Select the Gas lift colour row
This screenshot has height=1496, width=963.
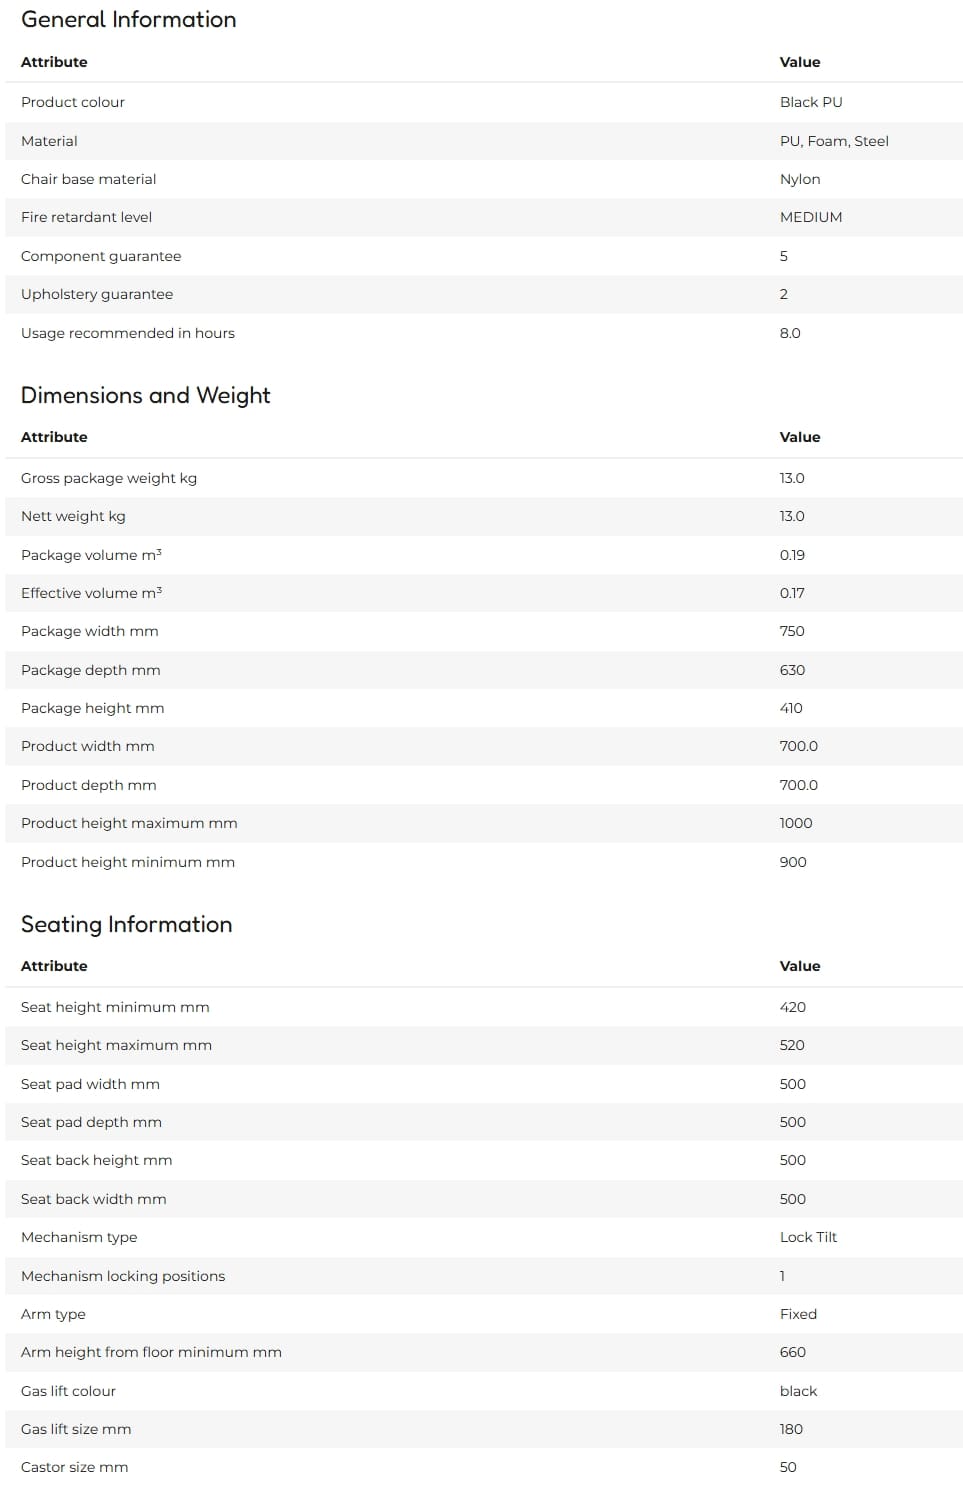click(484, 1391)
